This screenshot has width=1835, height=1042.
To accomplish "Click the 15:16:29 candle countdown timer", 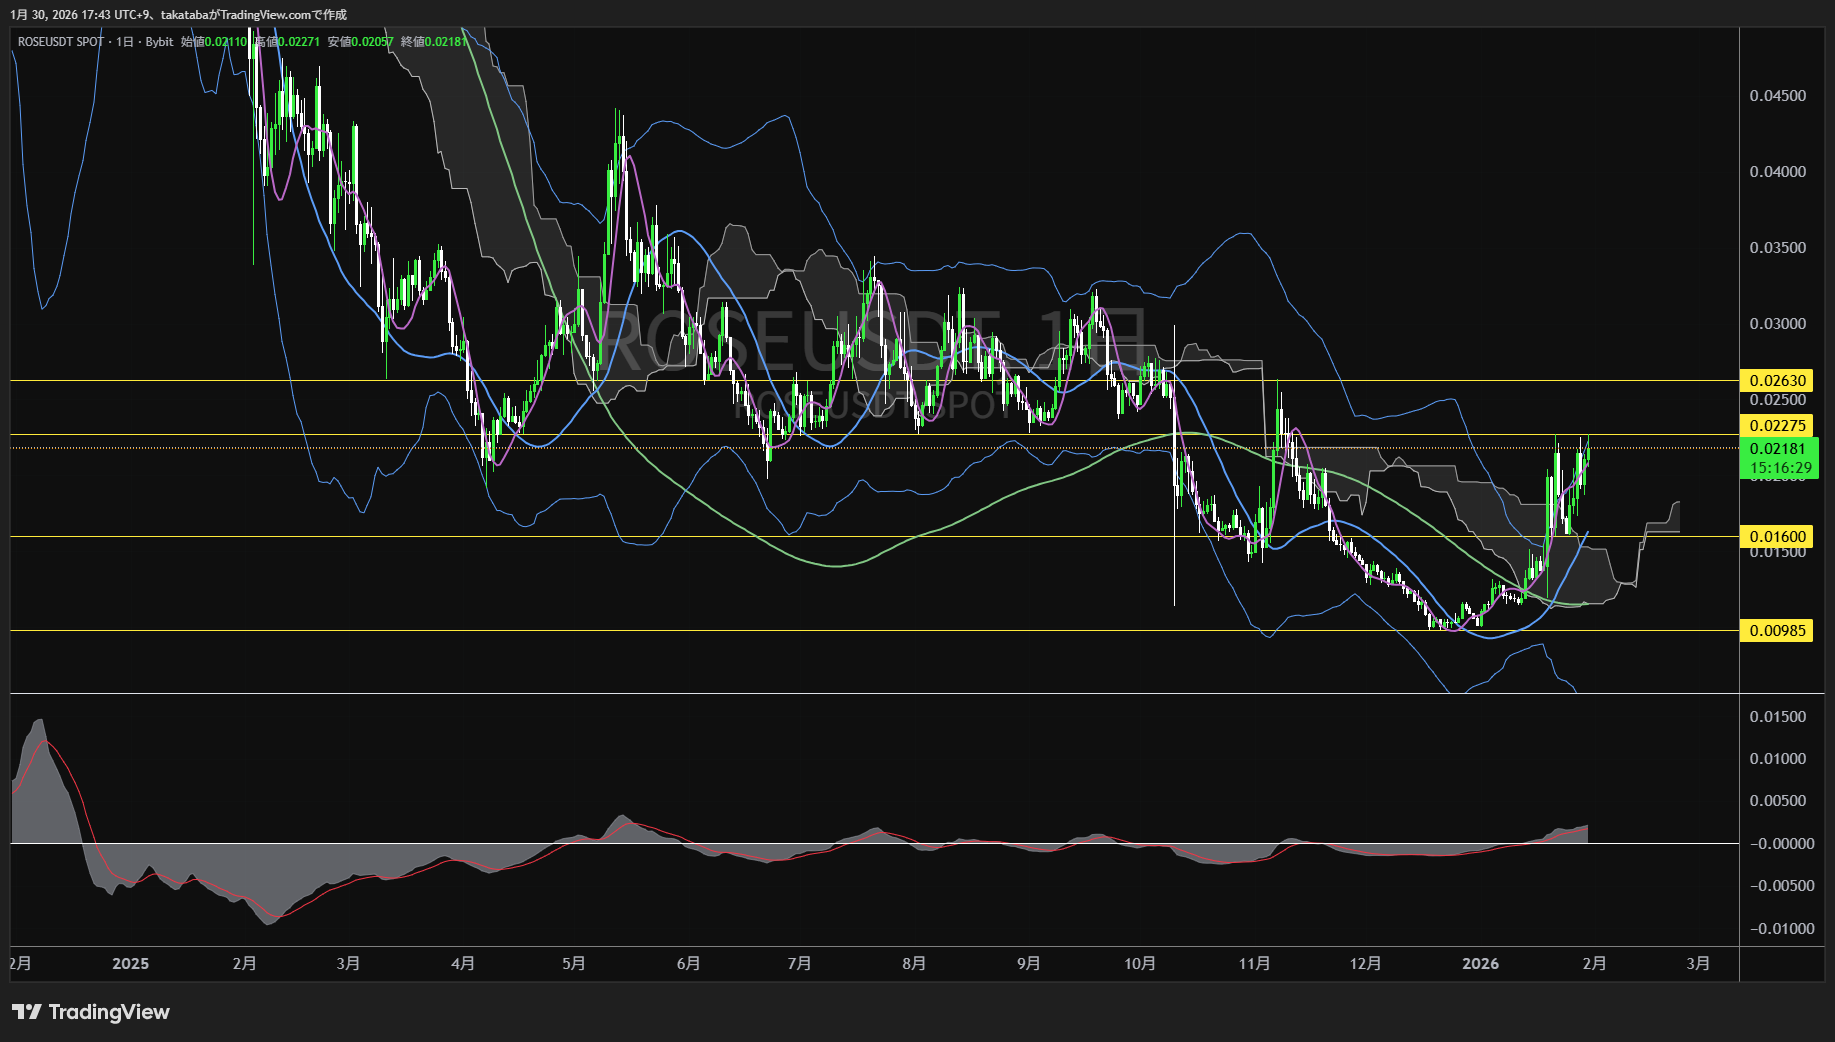I will point(1780,468).
